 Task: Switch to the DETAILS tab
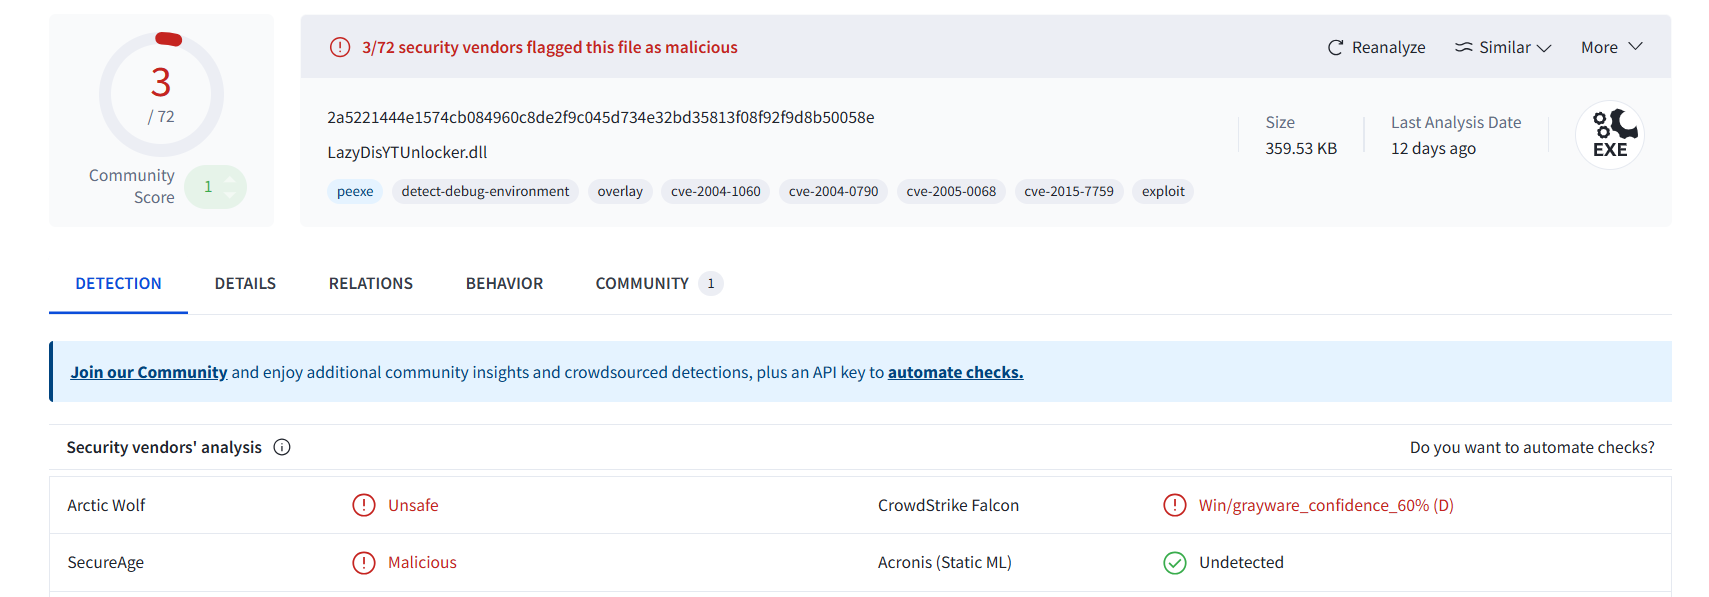click(x=245, y=284)
